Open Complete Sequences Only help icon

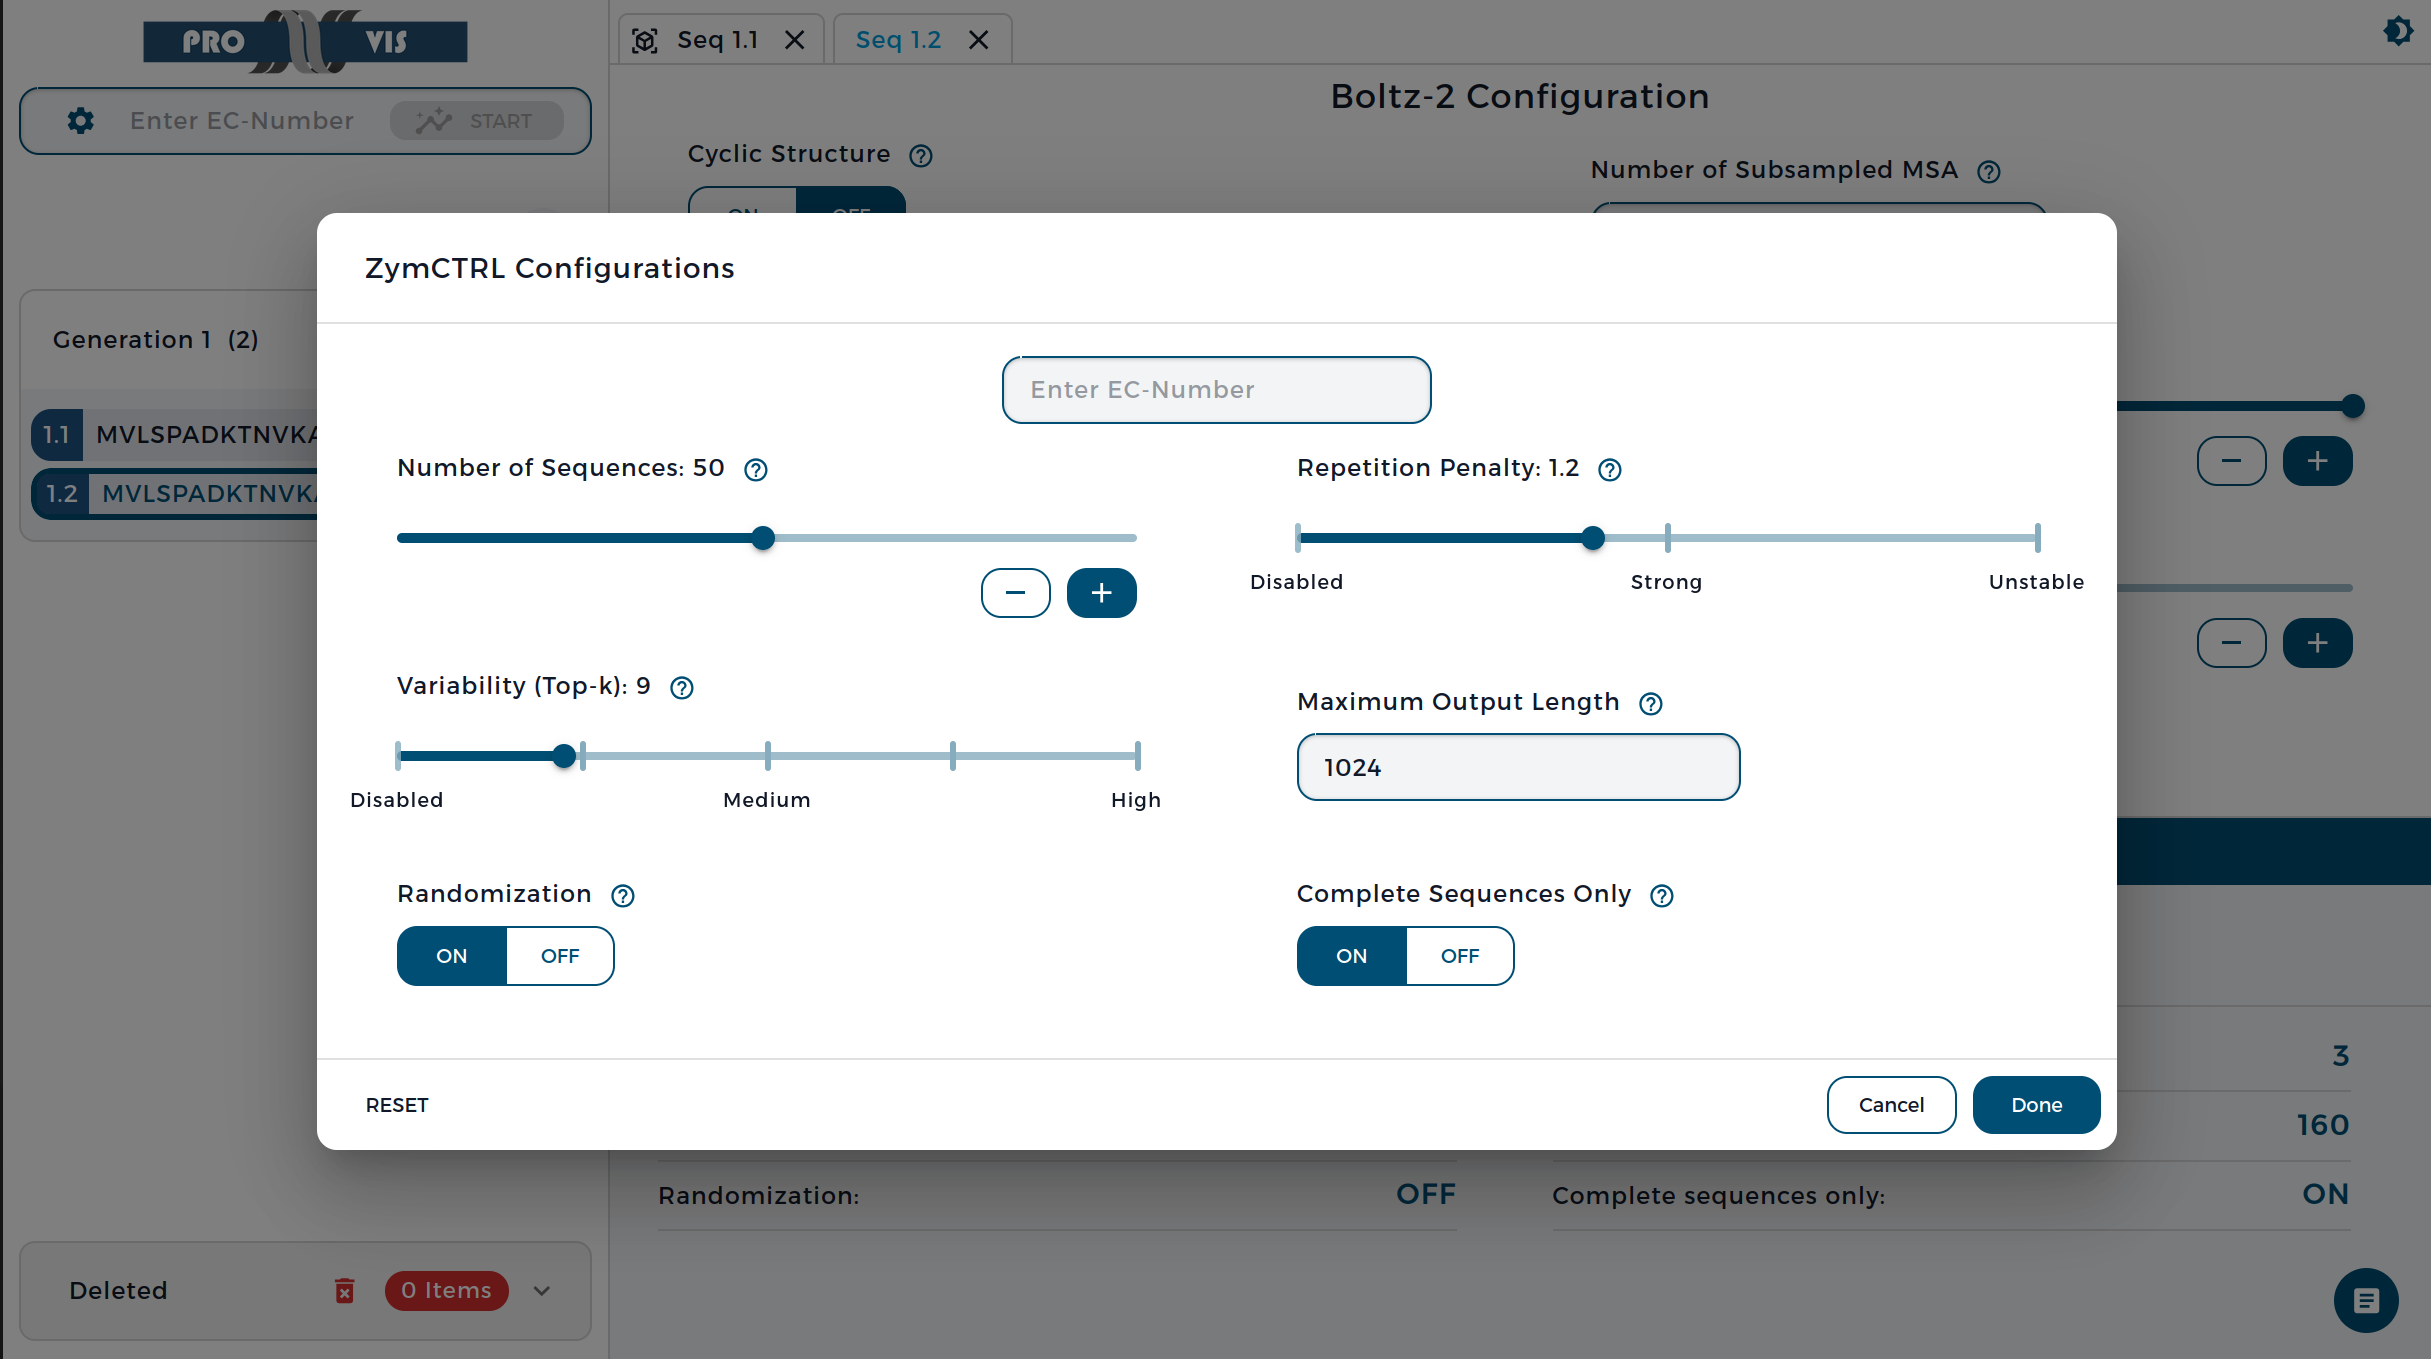(x=1662, y=896)
